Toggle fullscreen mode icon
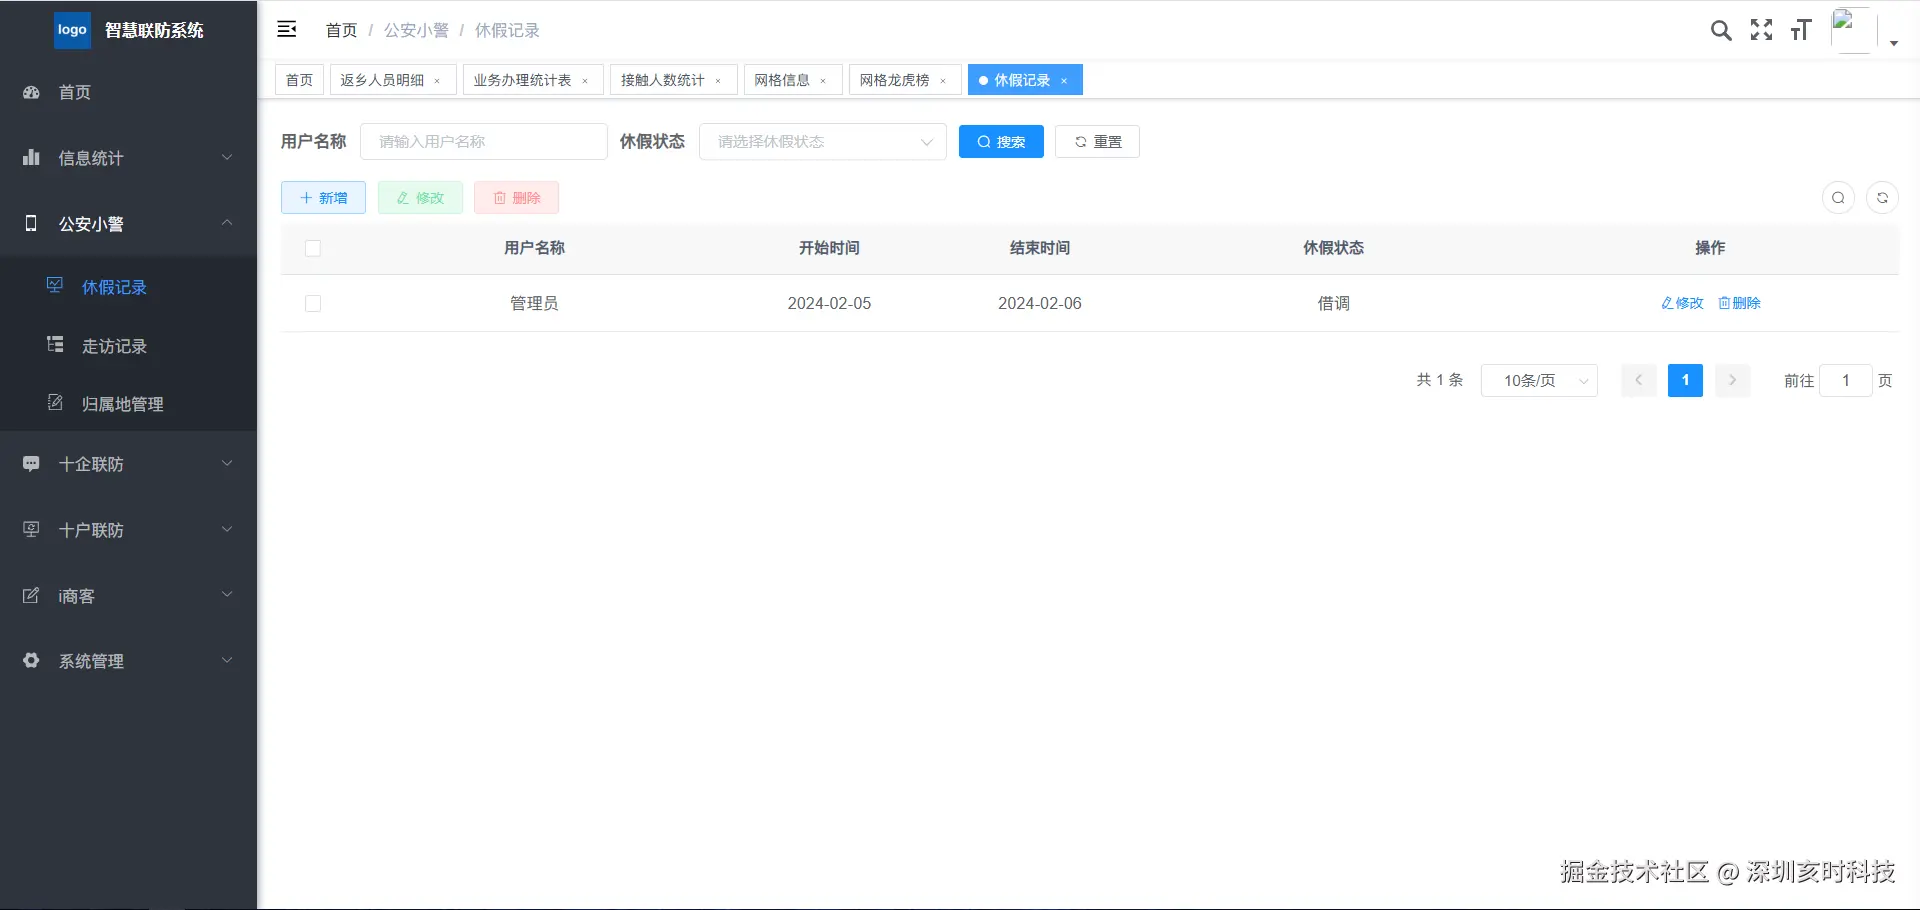Screen dimensions: 1920x910 1762,30
